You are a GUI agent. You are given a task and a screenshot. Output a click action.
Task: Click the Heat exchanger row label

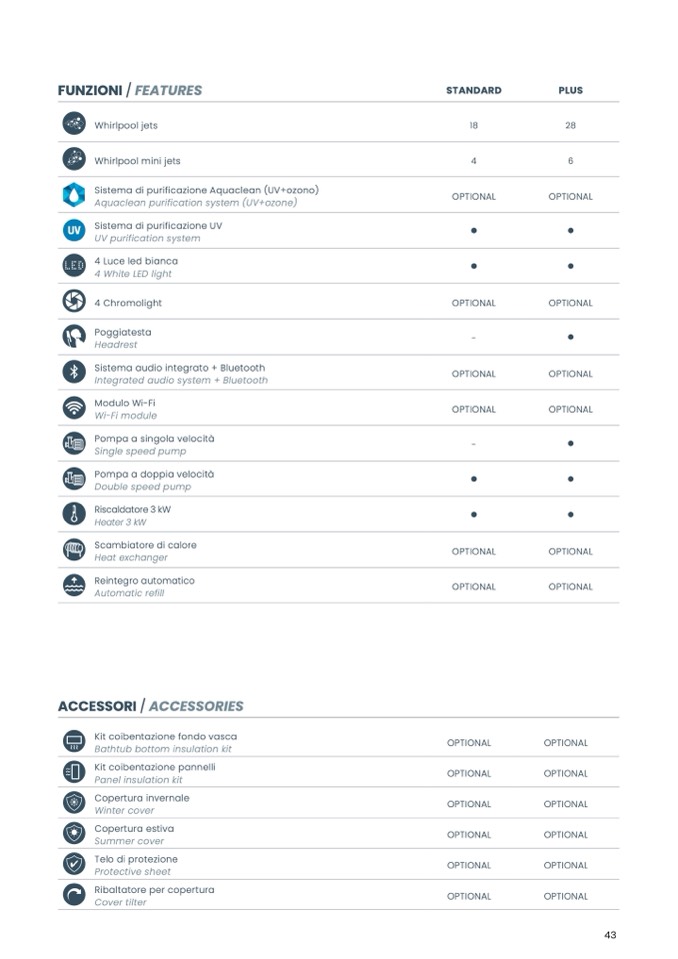(x=145, y=551)
